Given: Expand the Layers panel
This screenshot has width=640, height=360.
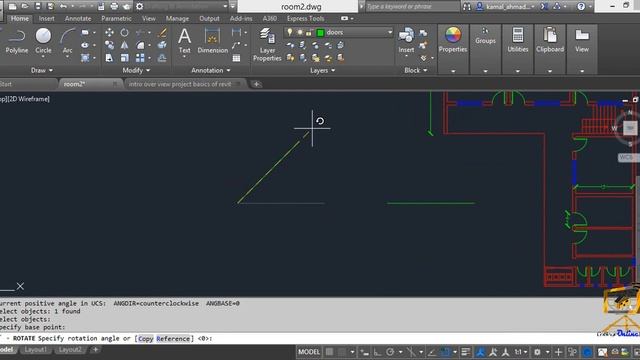Looking at the screenshot, I should coord(322,70).
